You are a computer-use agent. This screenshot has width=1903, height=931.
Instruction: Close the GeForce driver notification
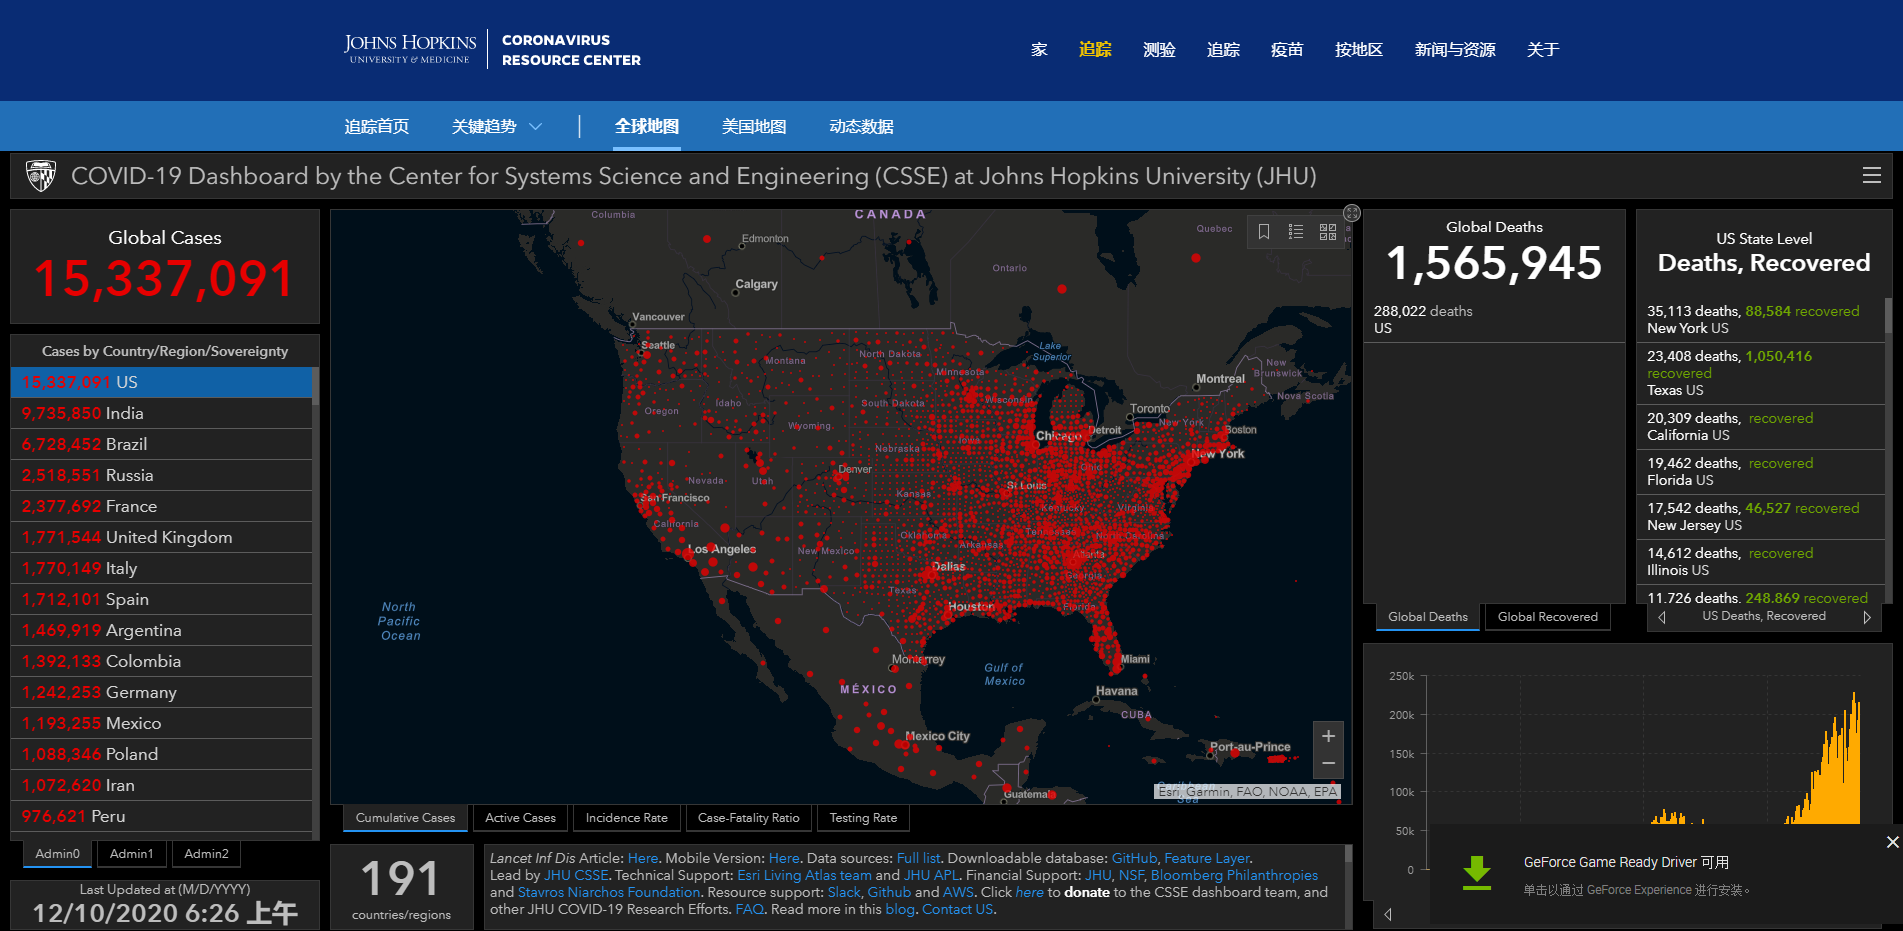[1892, 842]
